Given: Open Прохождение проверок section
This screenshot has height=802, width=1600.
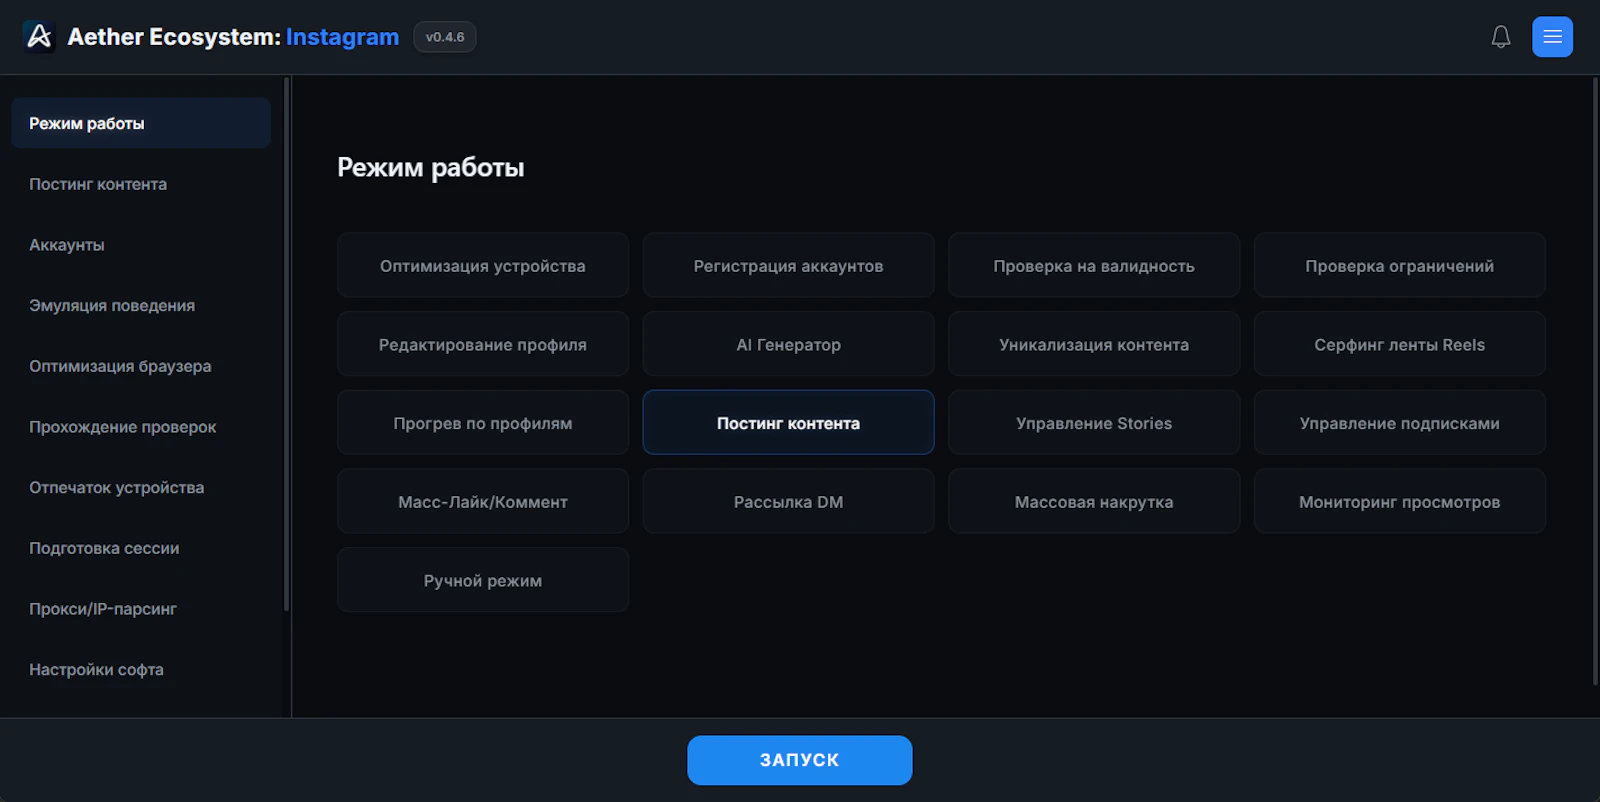Looking at the screenshot, I should tap(141, 427).
